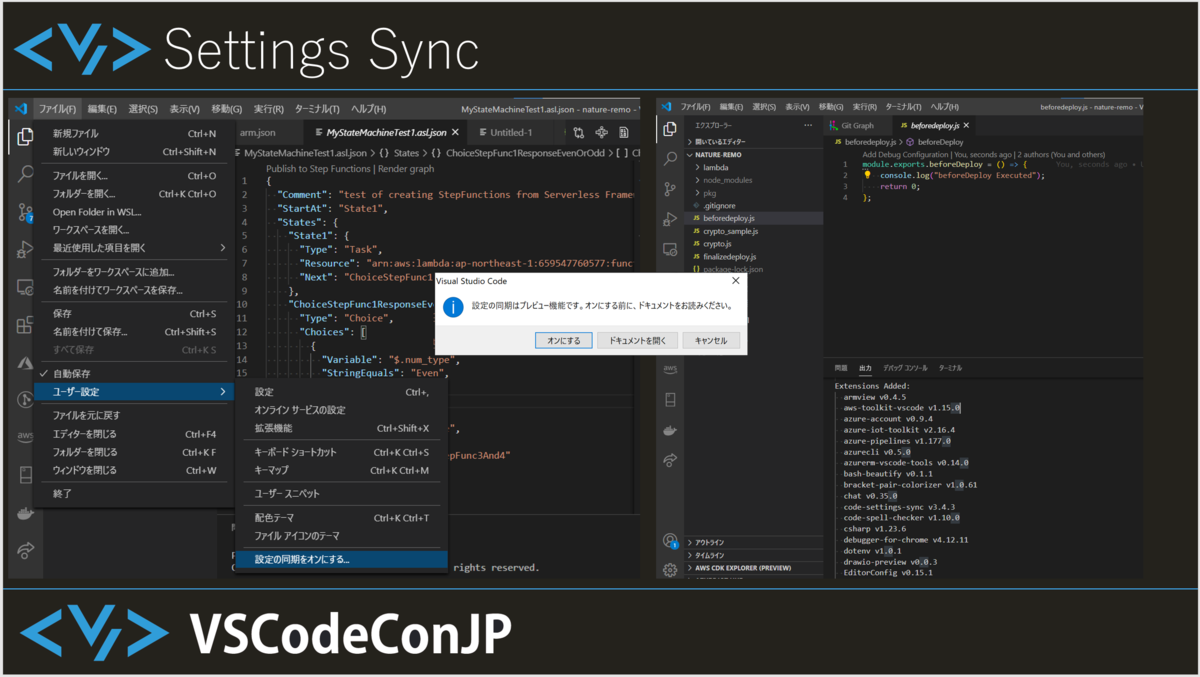
Task: Close the Visual Studio Code dialog
Action: point(736,282)
